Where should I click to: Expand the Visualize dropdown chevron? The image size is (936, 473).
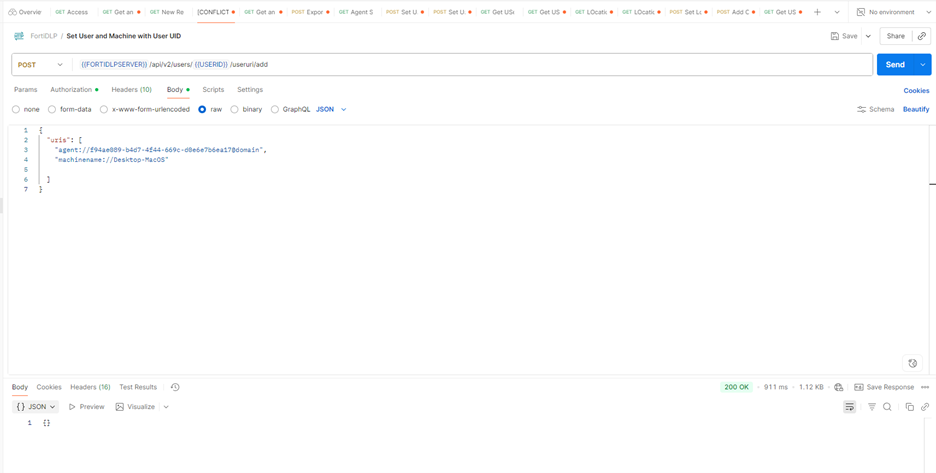(x=166, y=407)
